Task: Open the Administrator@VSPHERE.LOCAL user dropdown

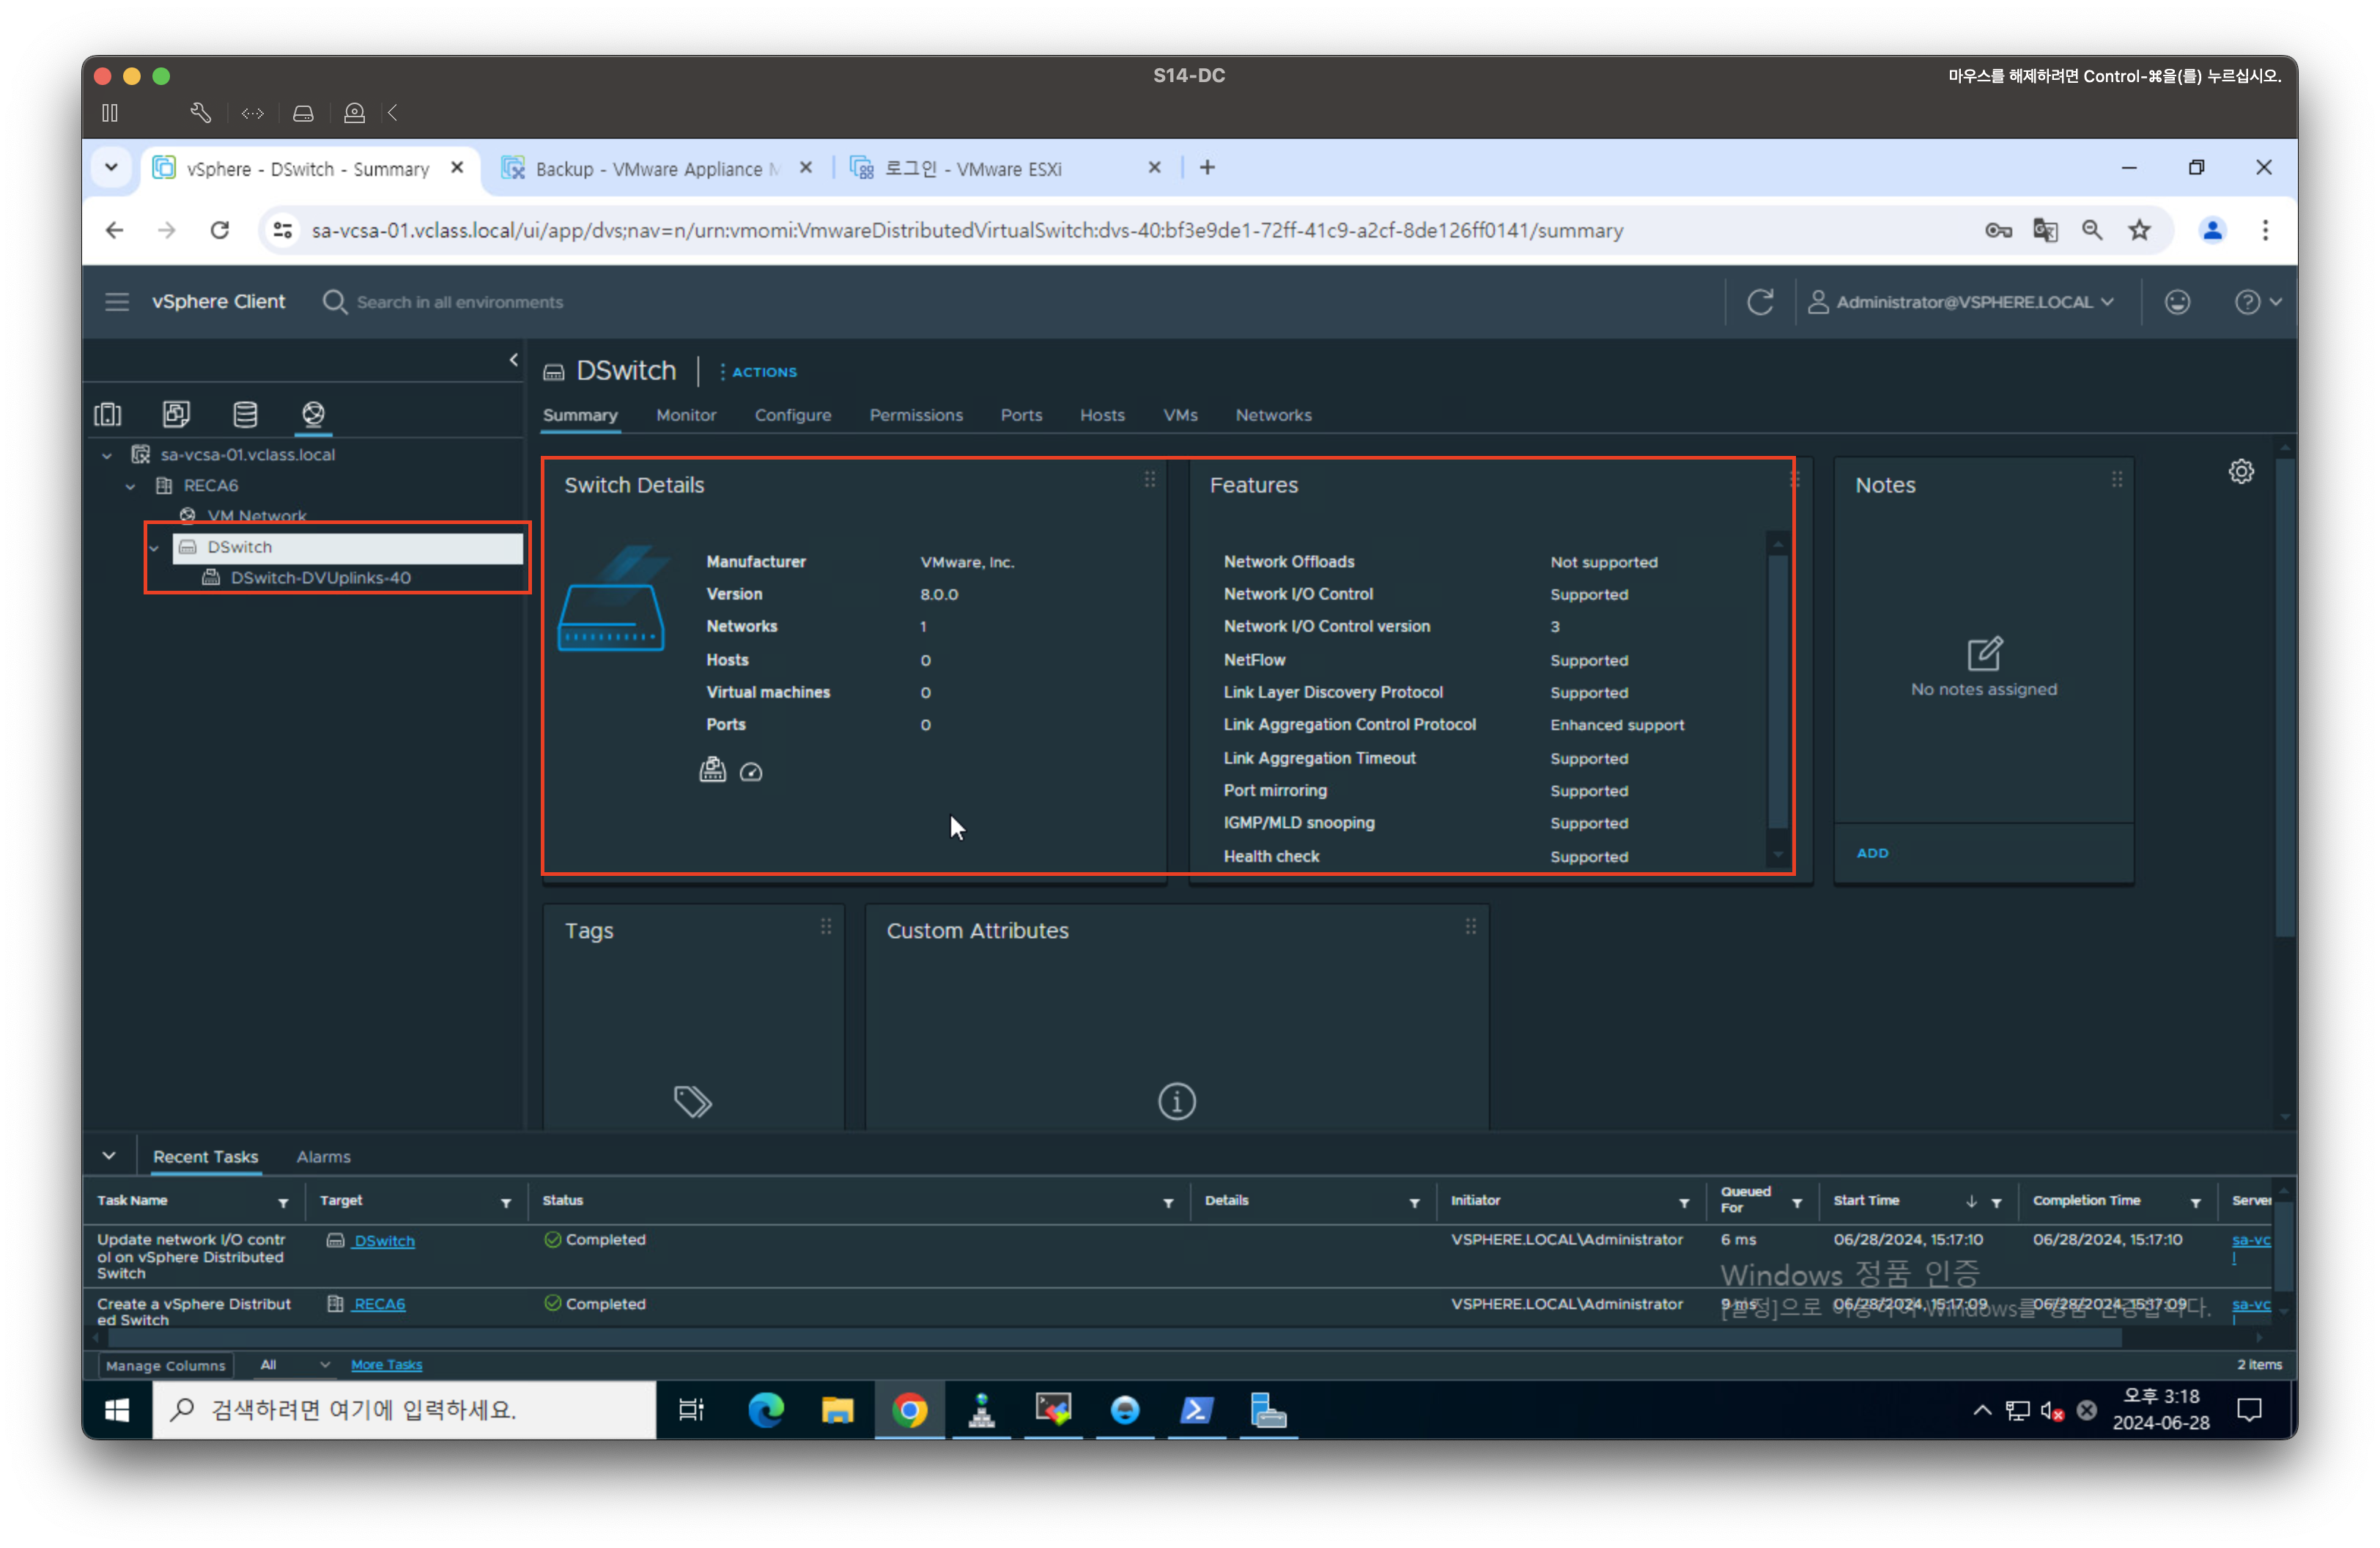Action: 1965,302
